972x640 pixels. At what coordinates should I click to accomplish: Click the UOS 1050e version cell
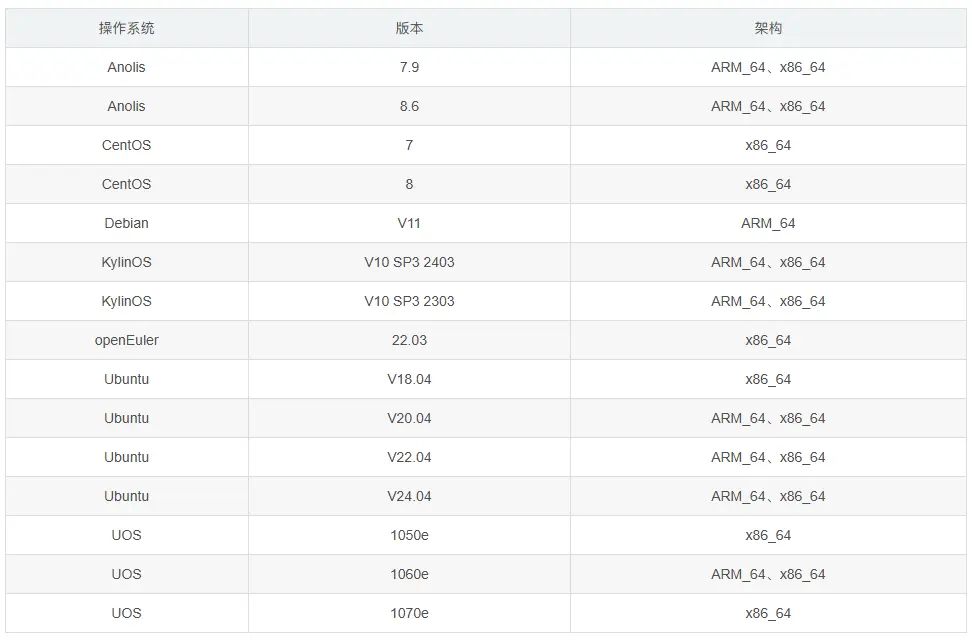tap(409, 535)
